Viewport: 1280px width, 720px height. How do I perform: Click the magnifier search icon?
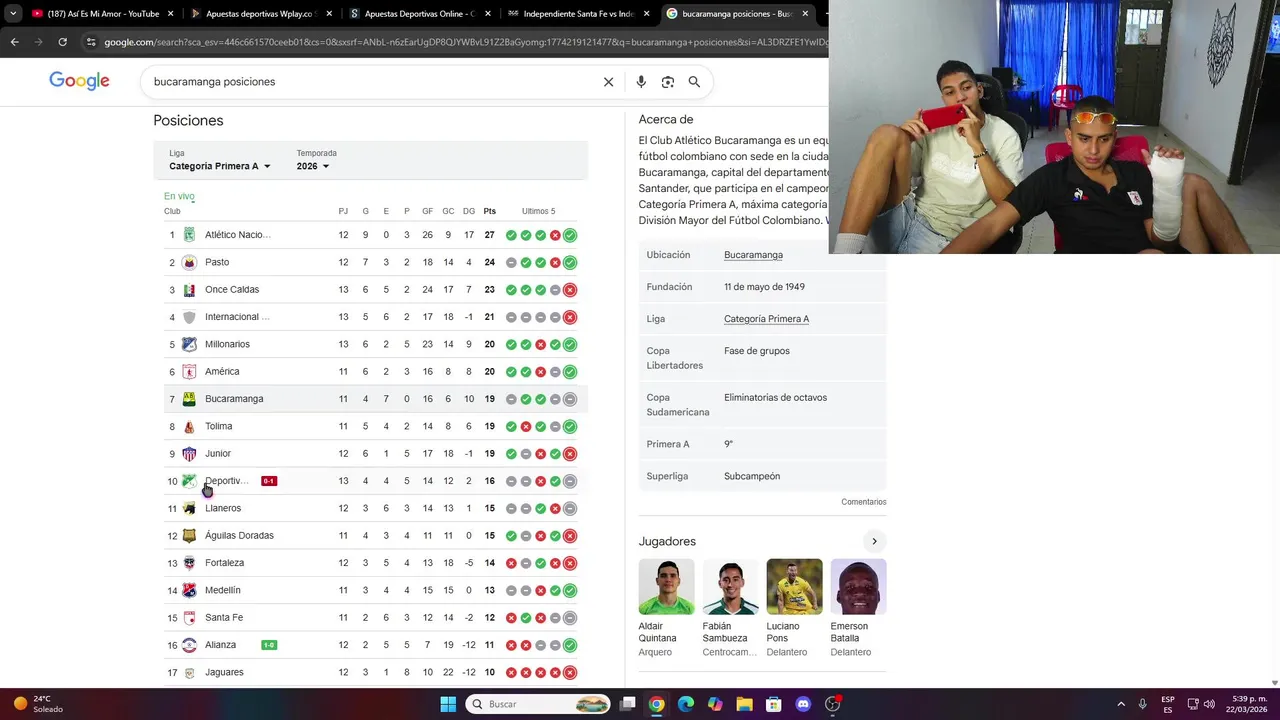694,82
